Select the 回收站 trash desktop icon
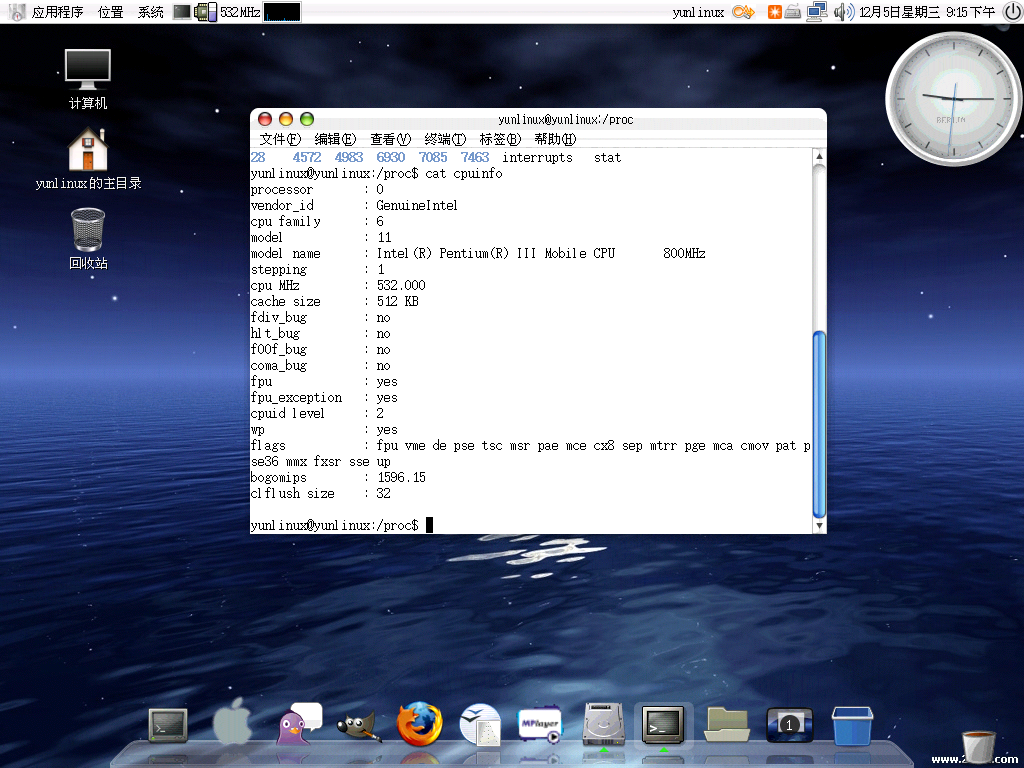This screenshot has width=1024, height=768. click(x=88, y=239)
